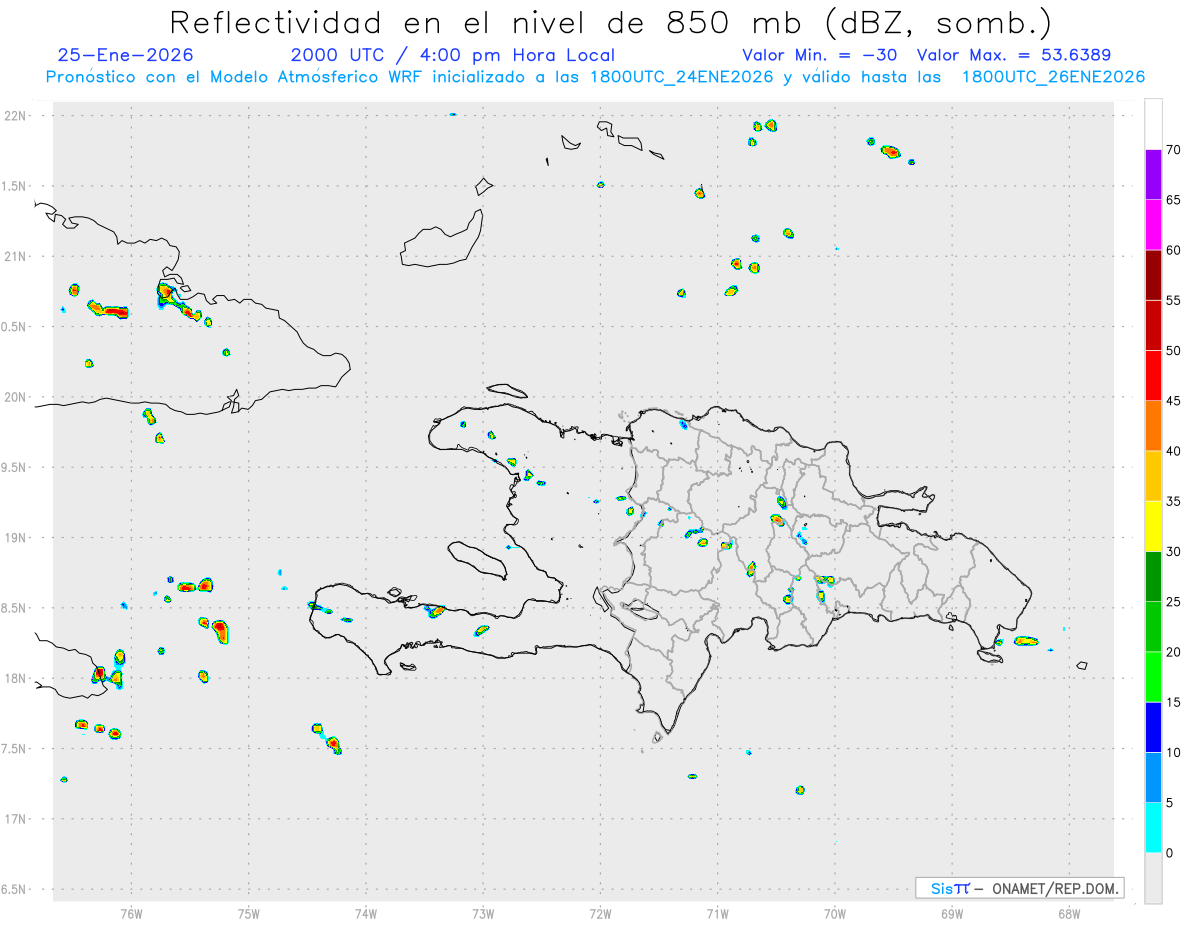Click the time '2000 UTC / 4:00 pm Hora Local'

tap(453, 55)
